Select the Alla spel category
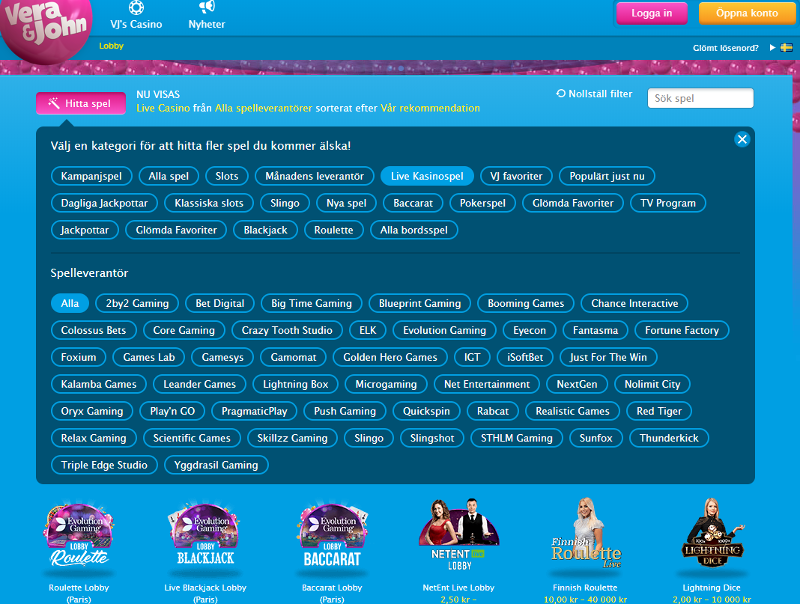Screen dimensions: 800x604 [168, 176]
